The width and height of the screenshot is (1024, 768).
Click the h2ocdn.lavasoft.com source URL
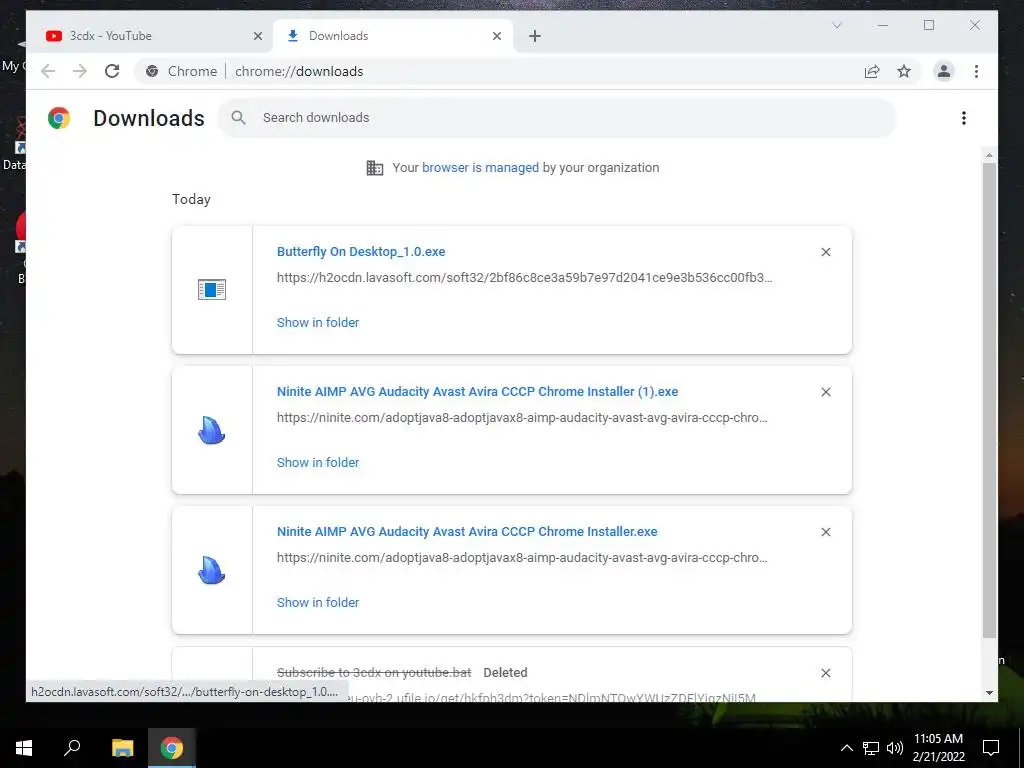524,278
